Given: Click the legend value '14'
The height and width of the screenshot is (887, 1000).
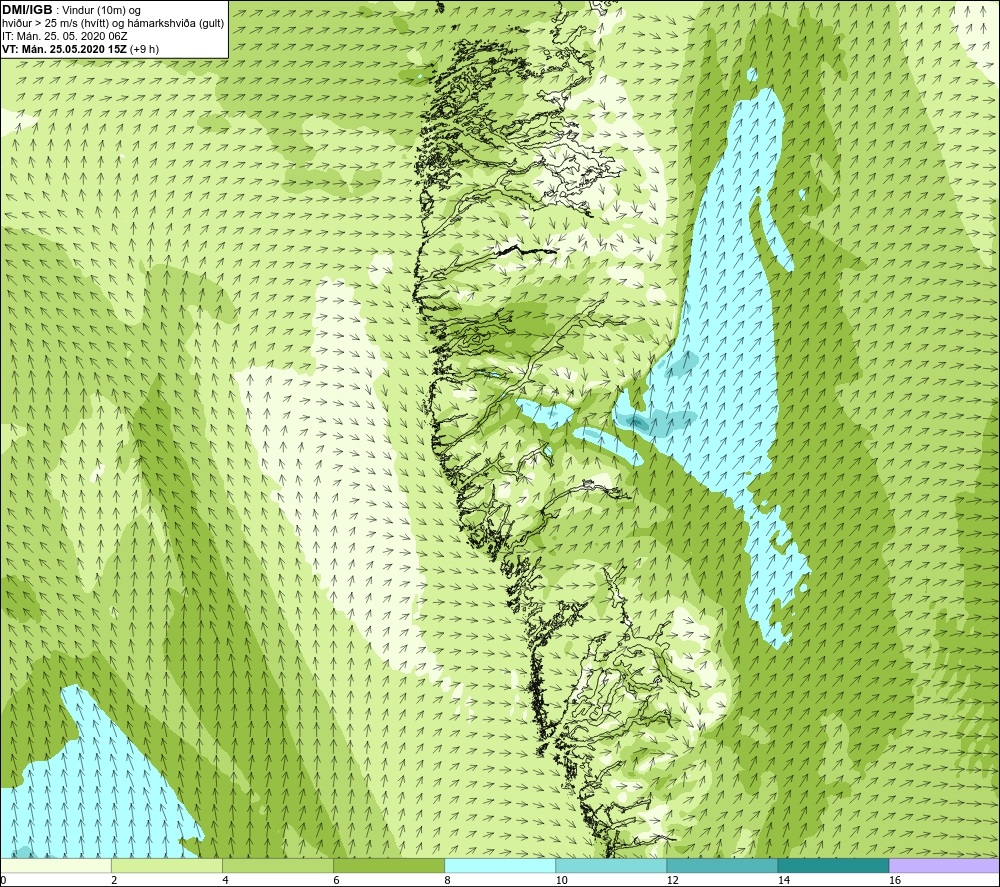Looking at the screenshot, I should [x=783, y=881].
